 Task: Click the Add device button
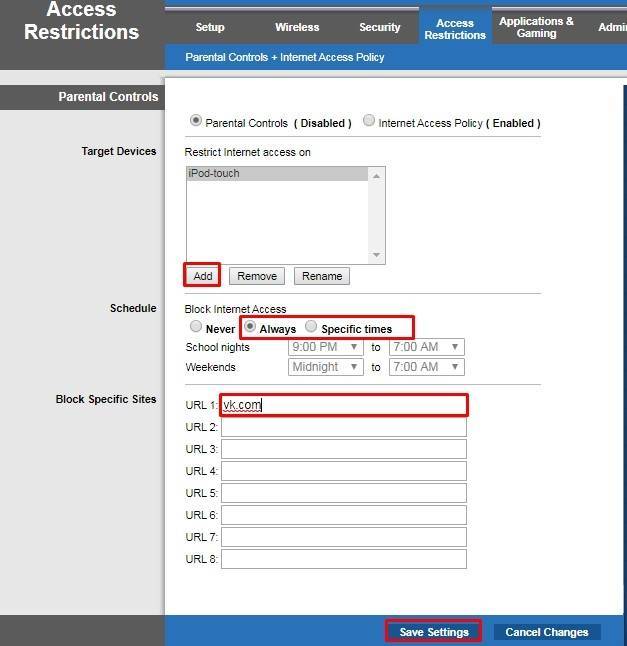coord(203,276)
